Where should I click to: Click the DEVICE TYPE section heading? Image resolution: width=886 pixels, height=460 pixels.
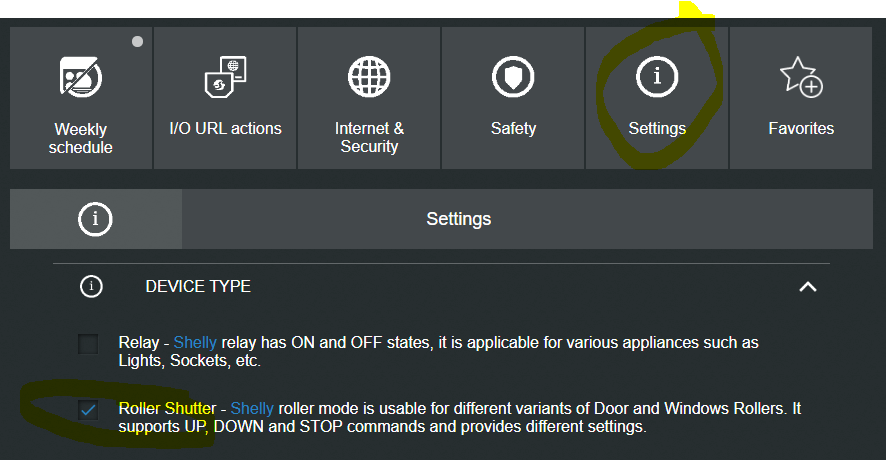[x=198, y=287]
